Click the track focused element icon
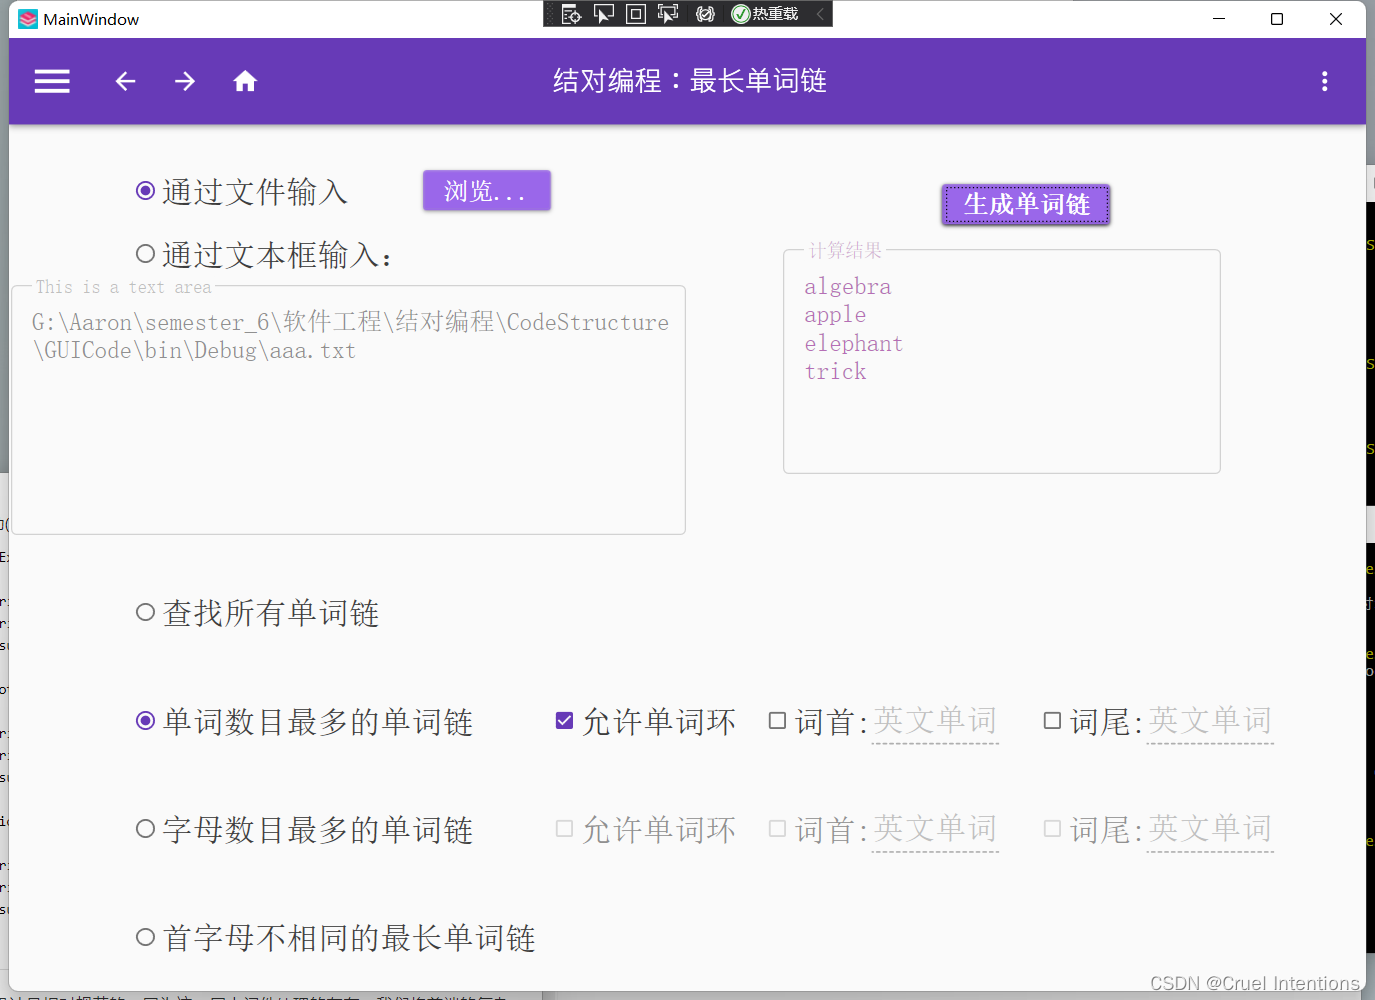Image resolution: width=1375 pixels, height=1000 pixels. (668, 13)
